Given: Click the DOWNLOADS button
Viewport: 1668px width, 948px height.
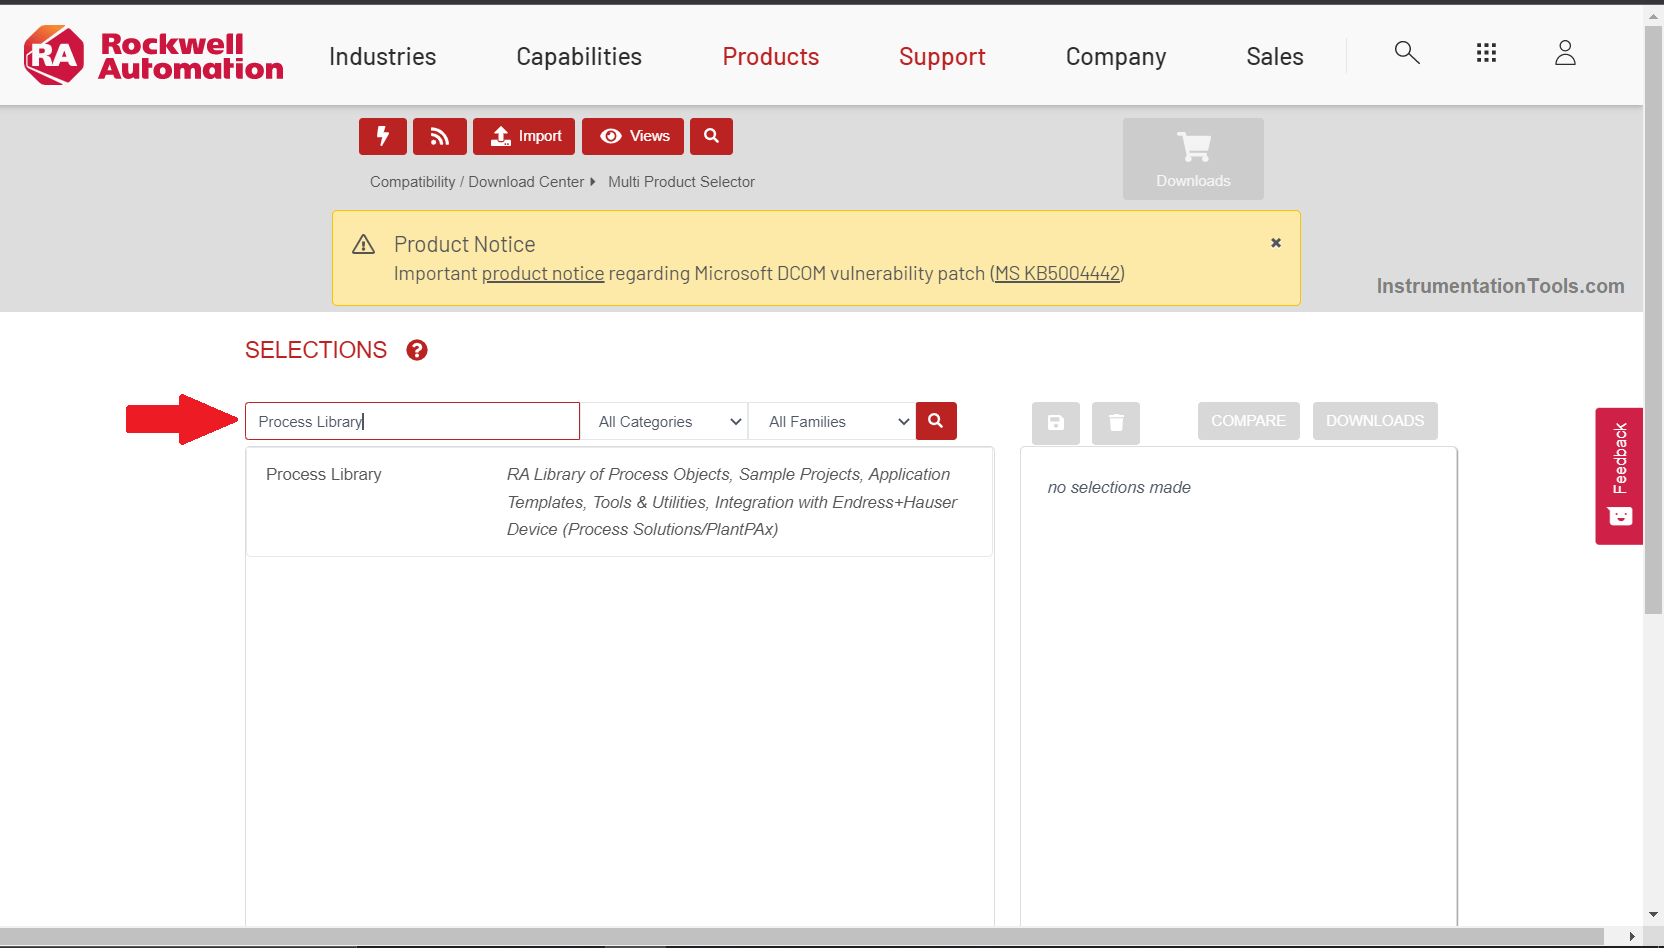Looking at the screenshot, I should pyautogui.click(x=1375, y=421).
